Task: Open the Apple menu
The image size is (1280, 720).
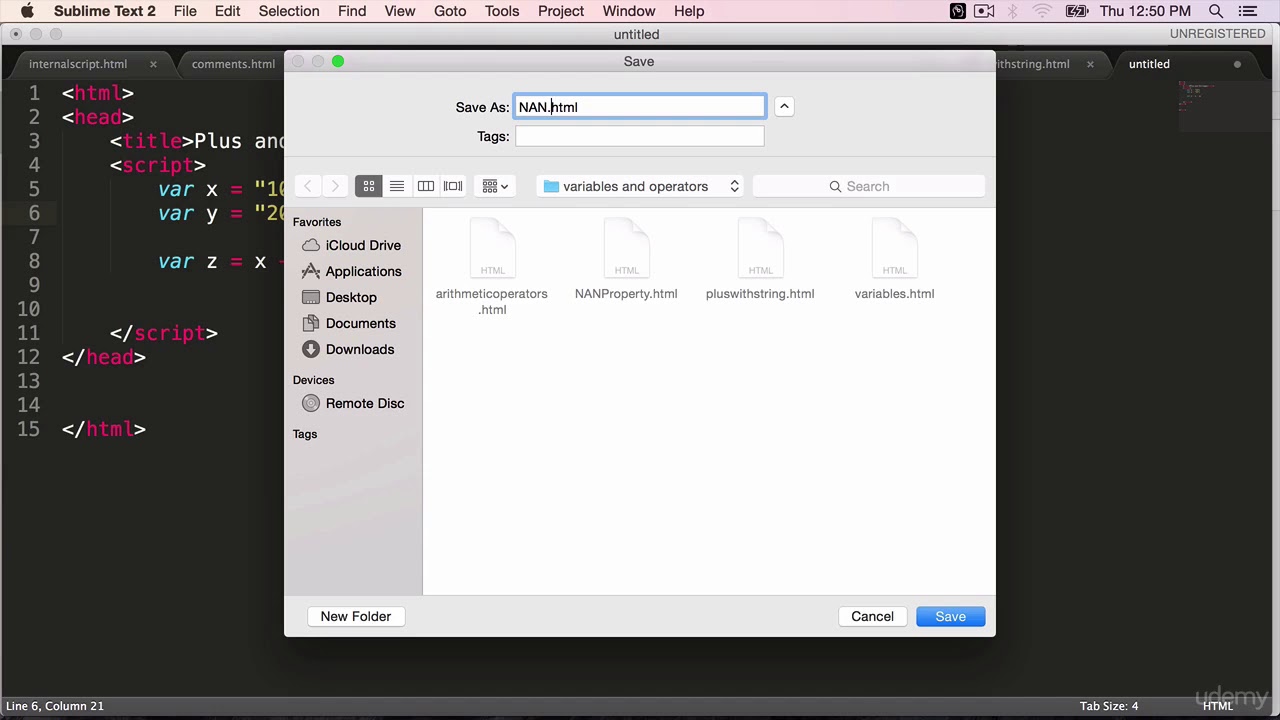Action: (x=27, y=11)
